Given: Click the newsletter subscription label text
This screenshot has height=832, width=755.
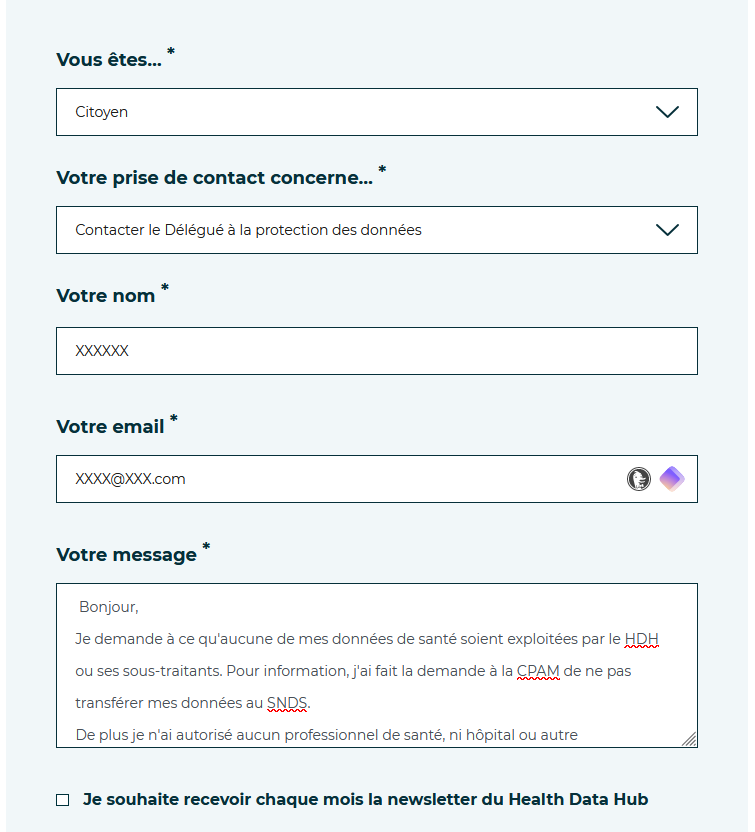Looking at the screenshot, I should click(365, 799).
